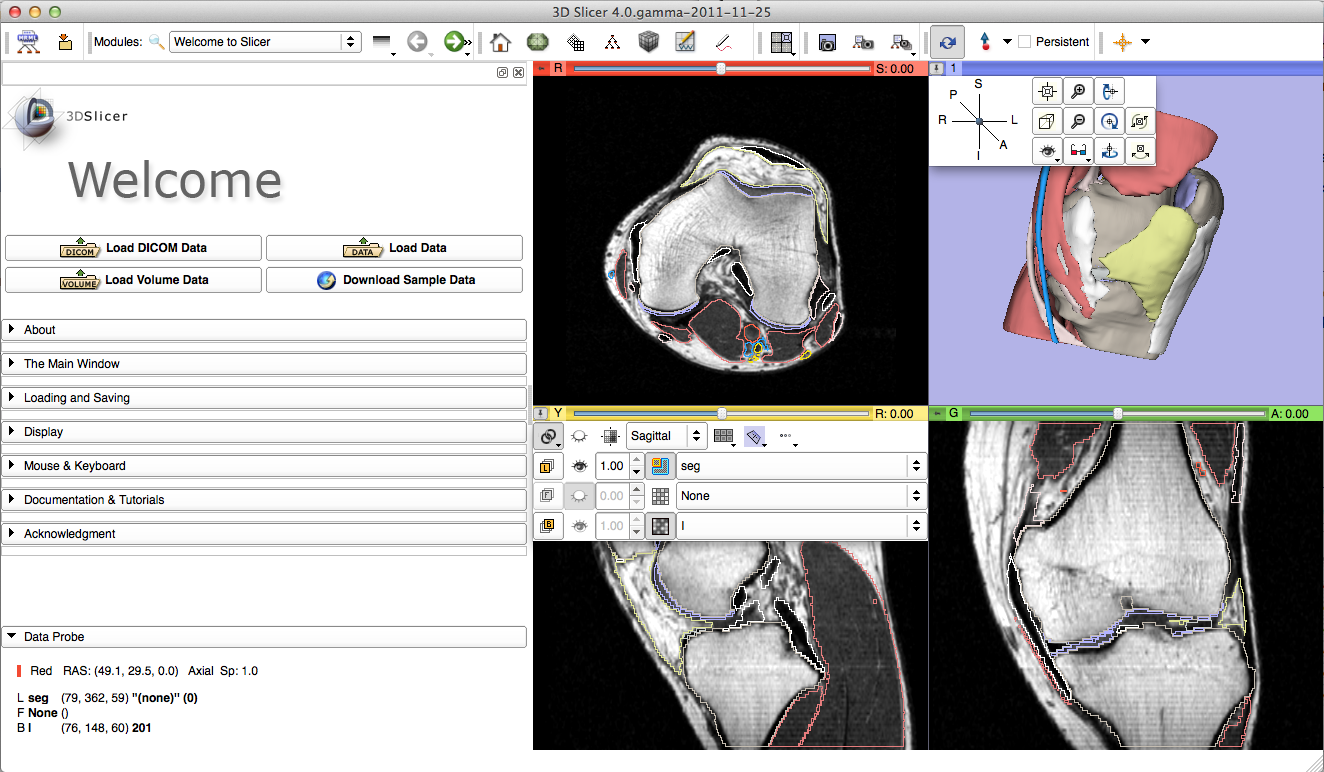Click the screenshot capture camera icon
1324x772 pixels.
[827, 42]
